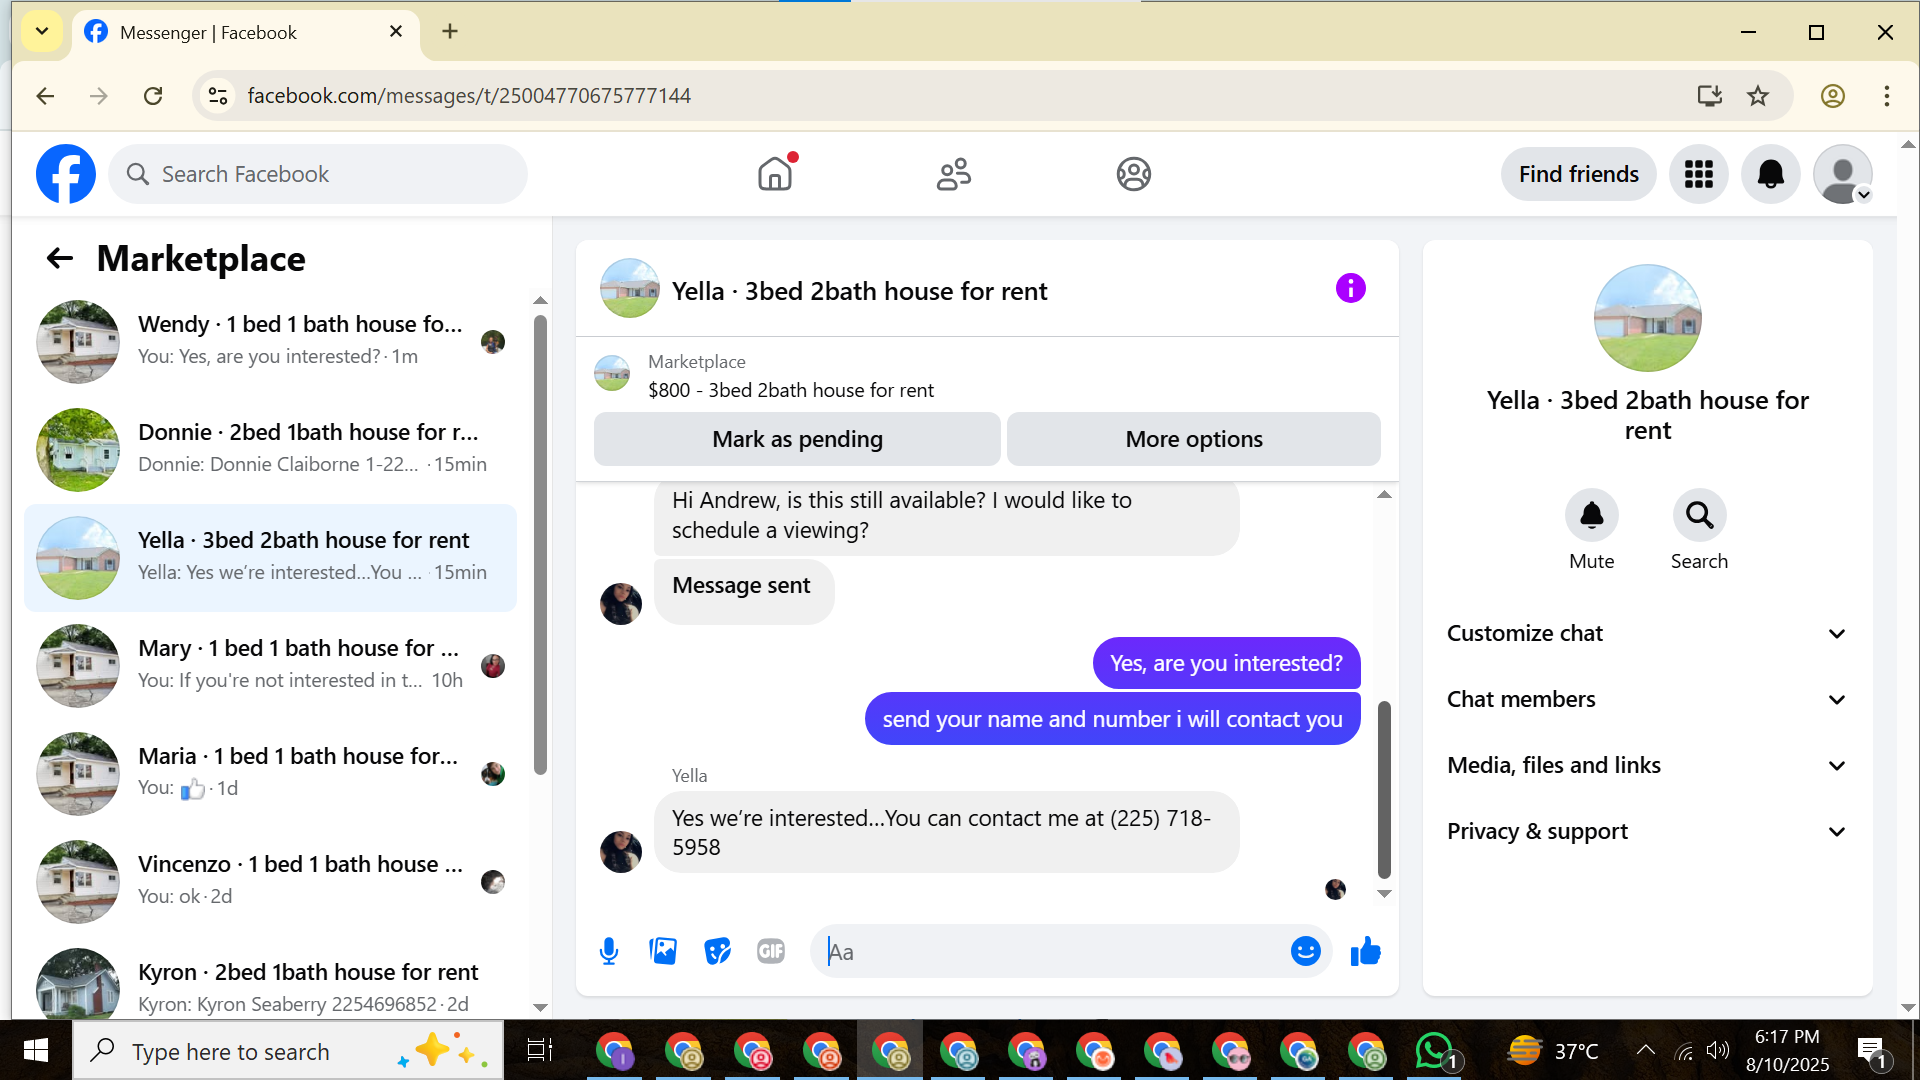1920x1080 pixels.
Task: Choose an emoji with the smiley icon
Action: 1305,951
